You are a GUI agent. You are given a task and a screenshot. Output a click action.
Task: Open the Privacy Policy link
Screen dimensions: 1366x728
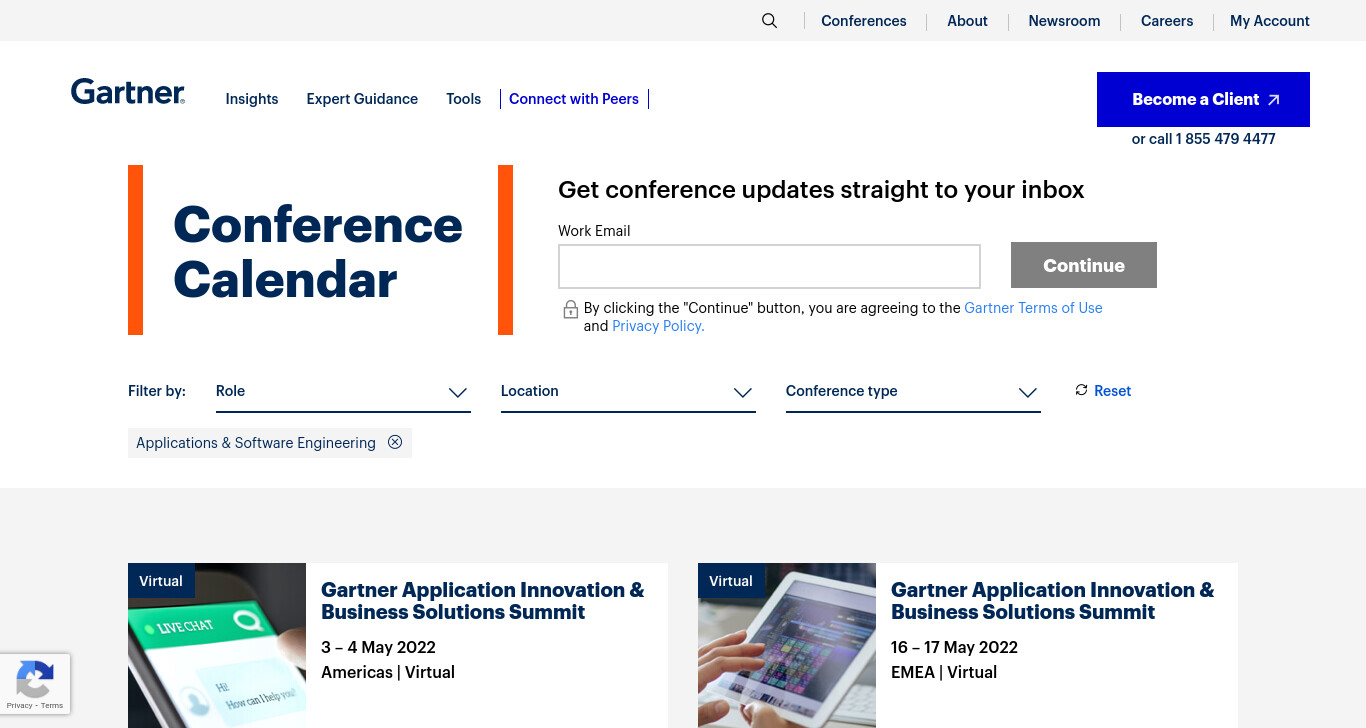click(658, 326)
